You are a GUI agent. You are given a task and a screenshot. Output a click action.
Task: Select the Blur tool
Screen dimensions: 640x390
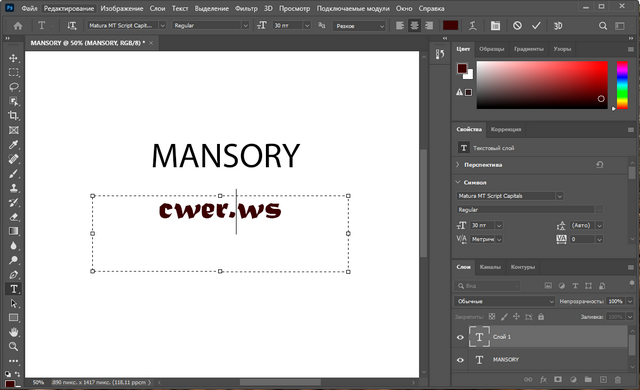(13, 246)
